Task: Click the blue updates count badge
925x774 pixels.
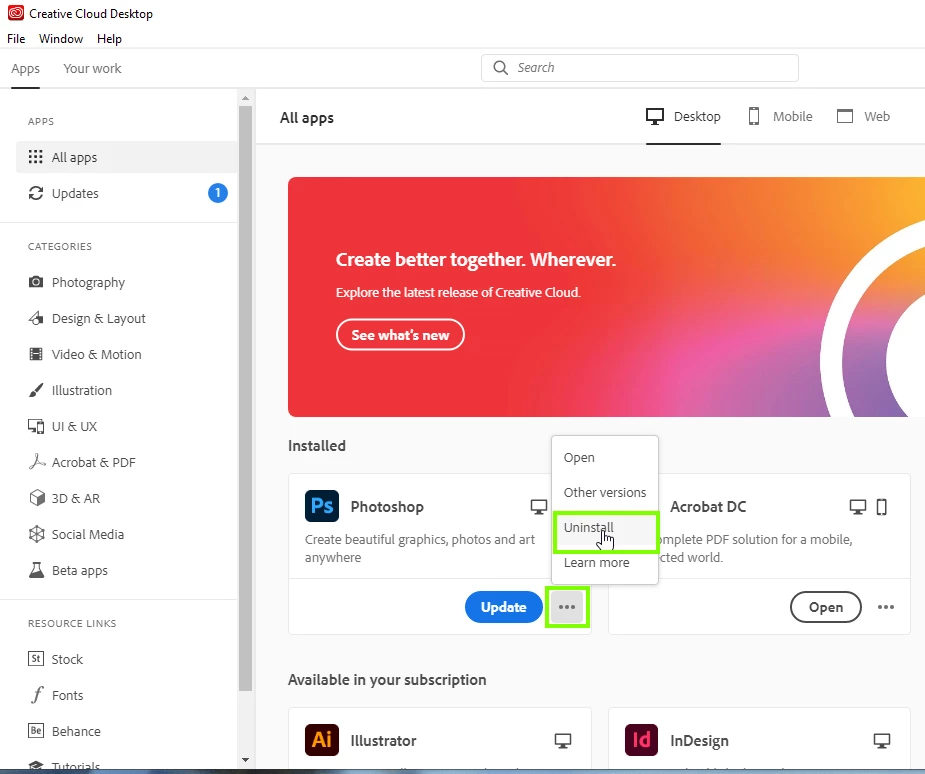Action: click(x=218, y=193)
